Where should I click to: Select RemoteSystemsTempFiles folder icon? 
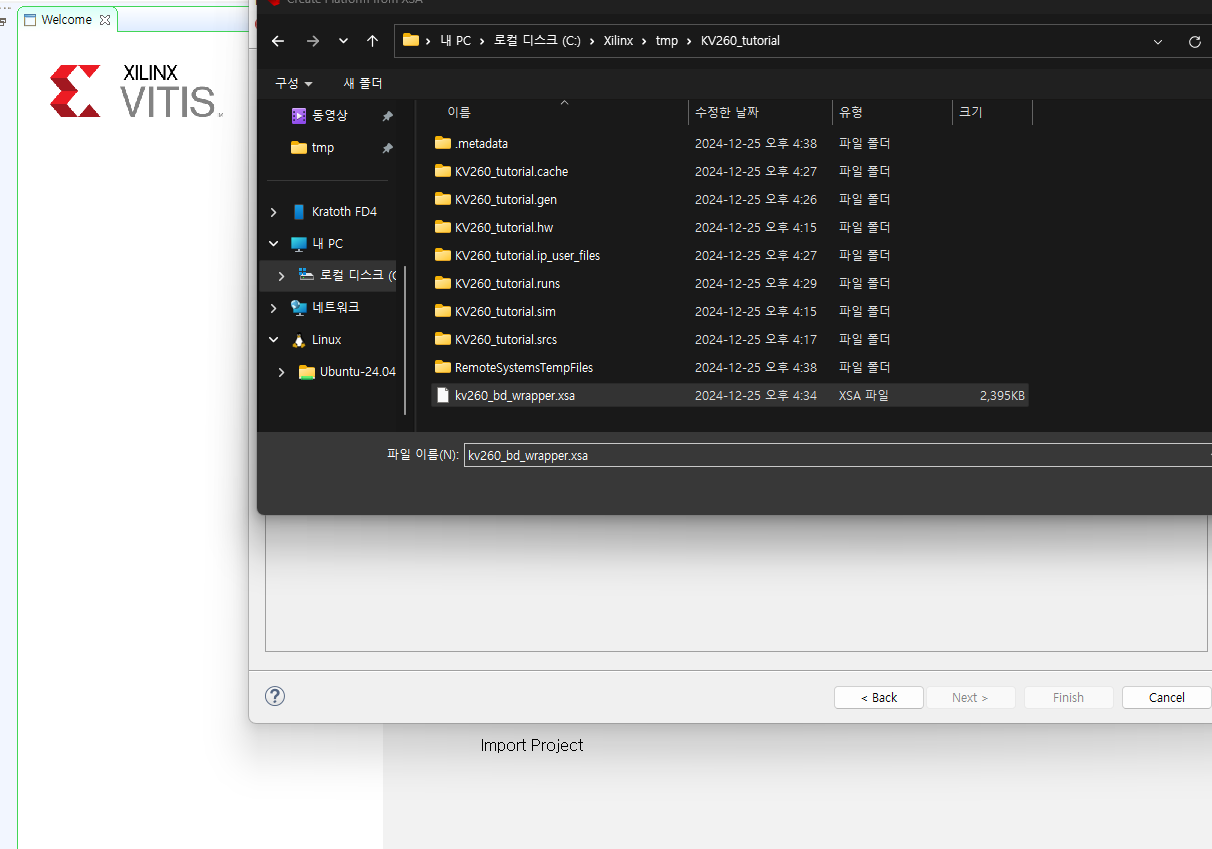[x=443, y=367]
